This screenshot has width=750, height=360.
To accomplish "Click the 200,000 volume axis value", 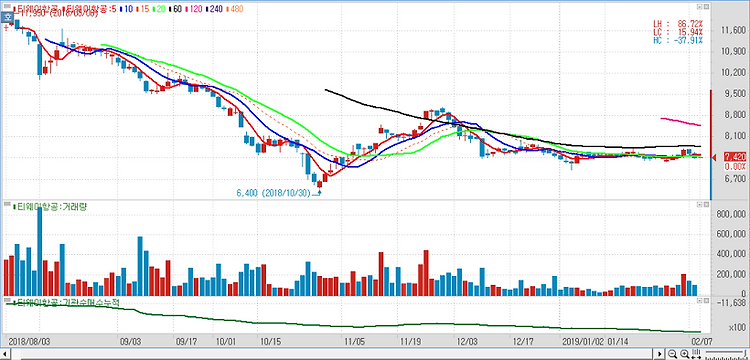I will tap(732, 274).
